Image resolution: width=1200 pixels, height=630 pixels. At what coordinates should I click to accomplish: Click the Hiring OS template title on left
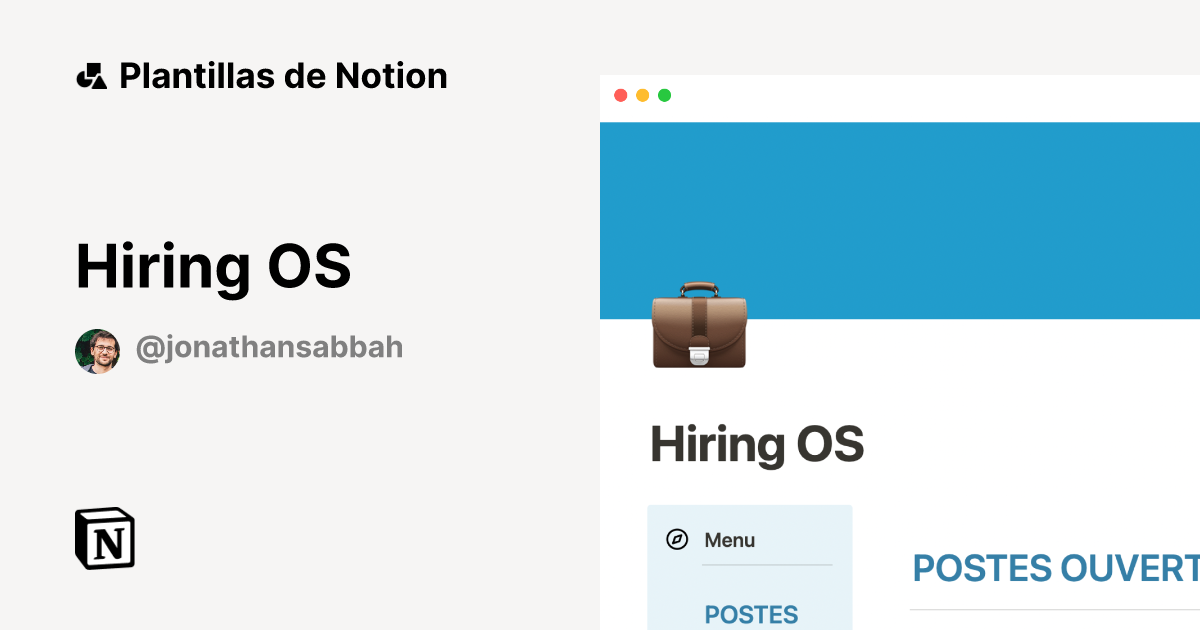coord(213,266)
